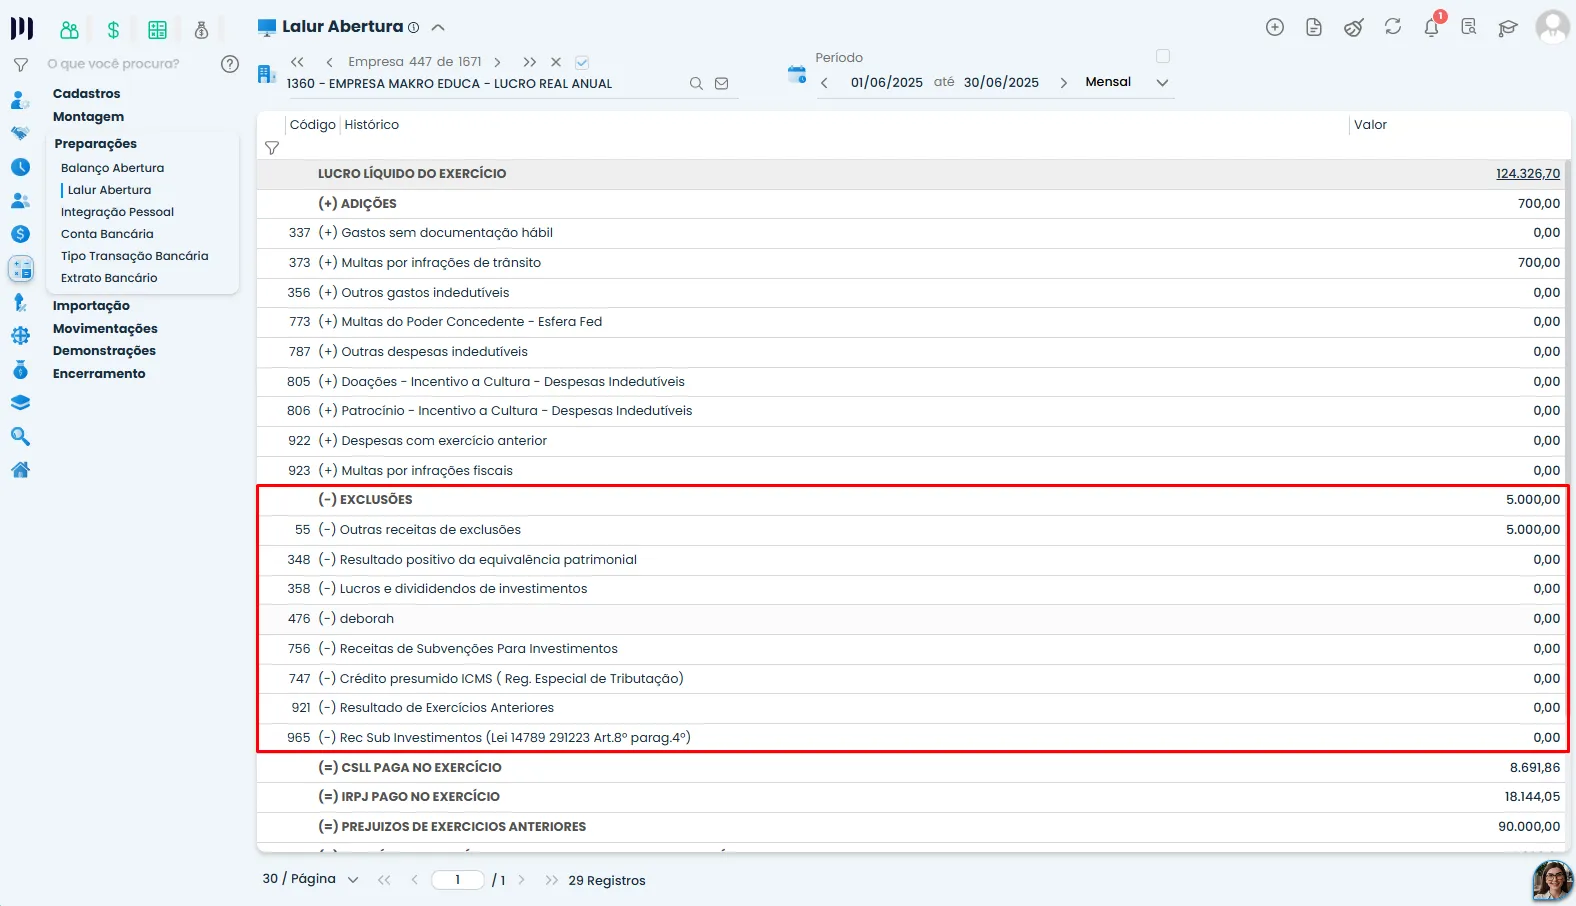Click the table filter funnel icon

coord(272,148)
